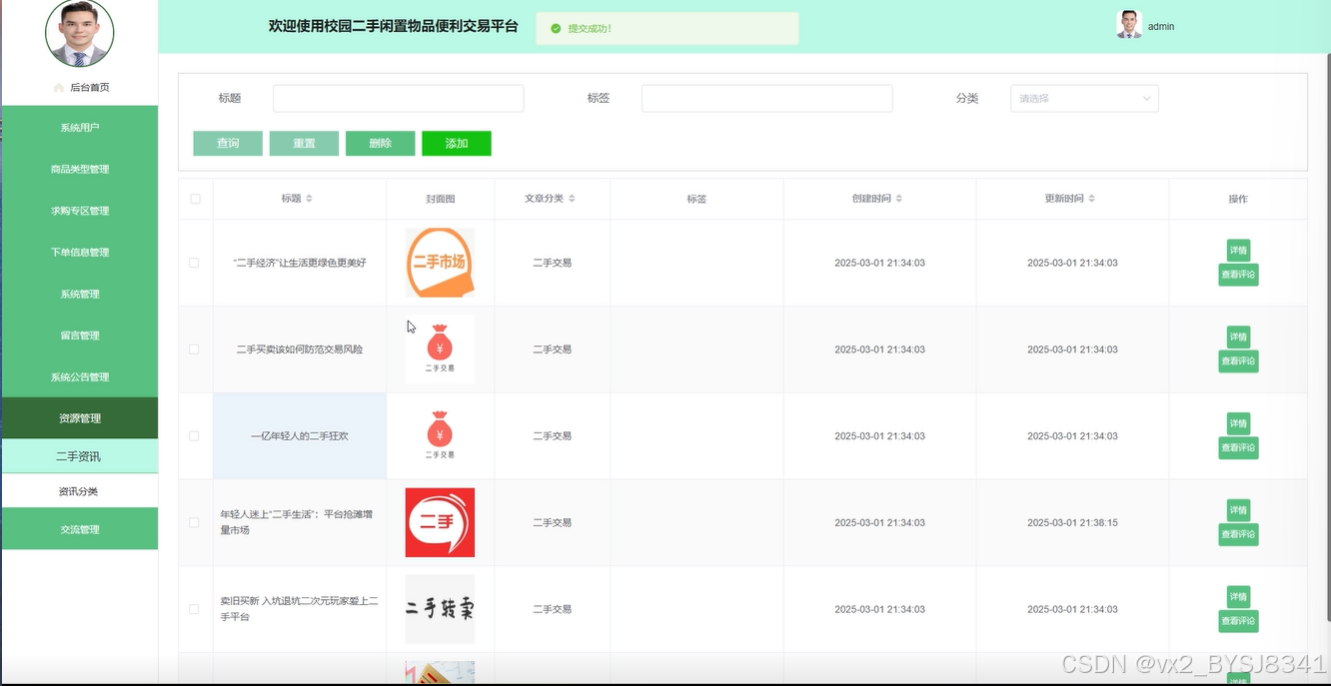Click 二手交易 category in the 卖旧买新 row
The width and height of the screenshot is (1331, 686).
point(552,609)
